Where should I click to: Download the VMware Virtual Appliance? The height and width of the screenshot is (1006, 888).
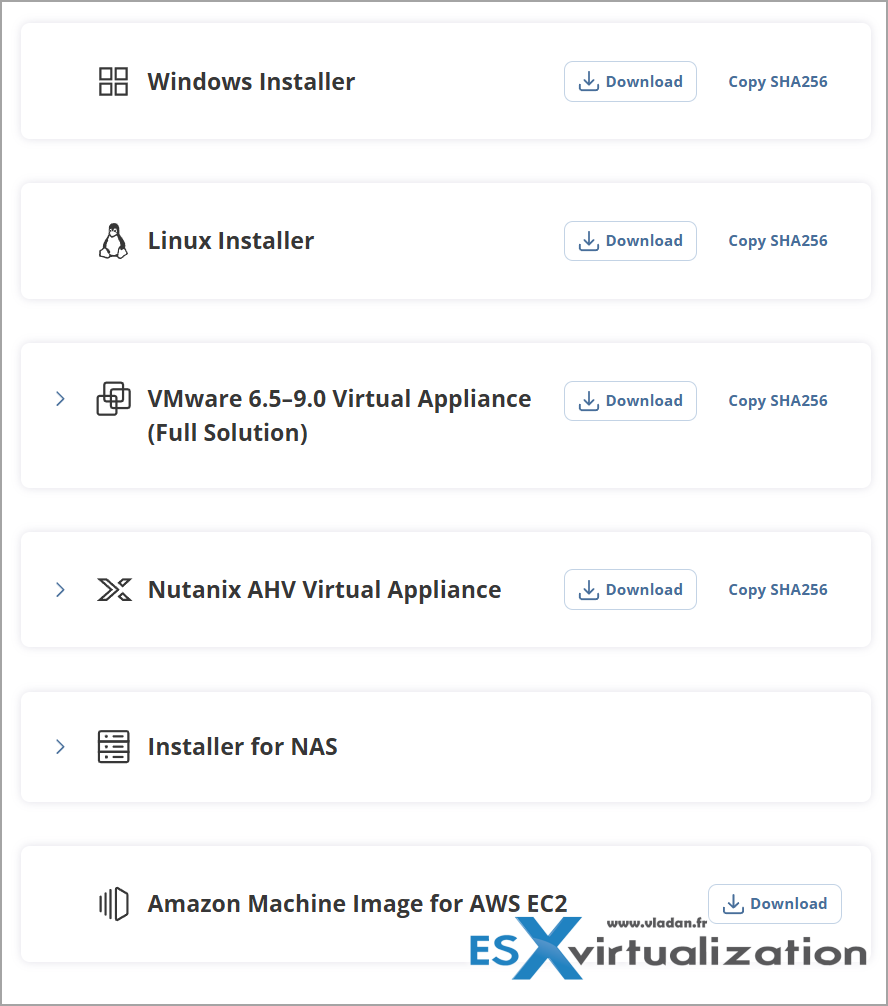point(630,401)
